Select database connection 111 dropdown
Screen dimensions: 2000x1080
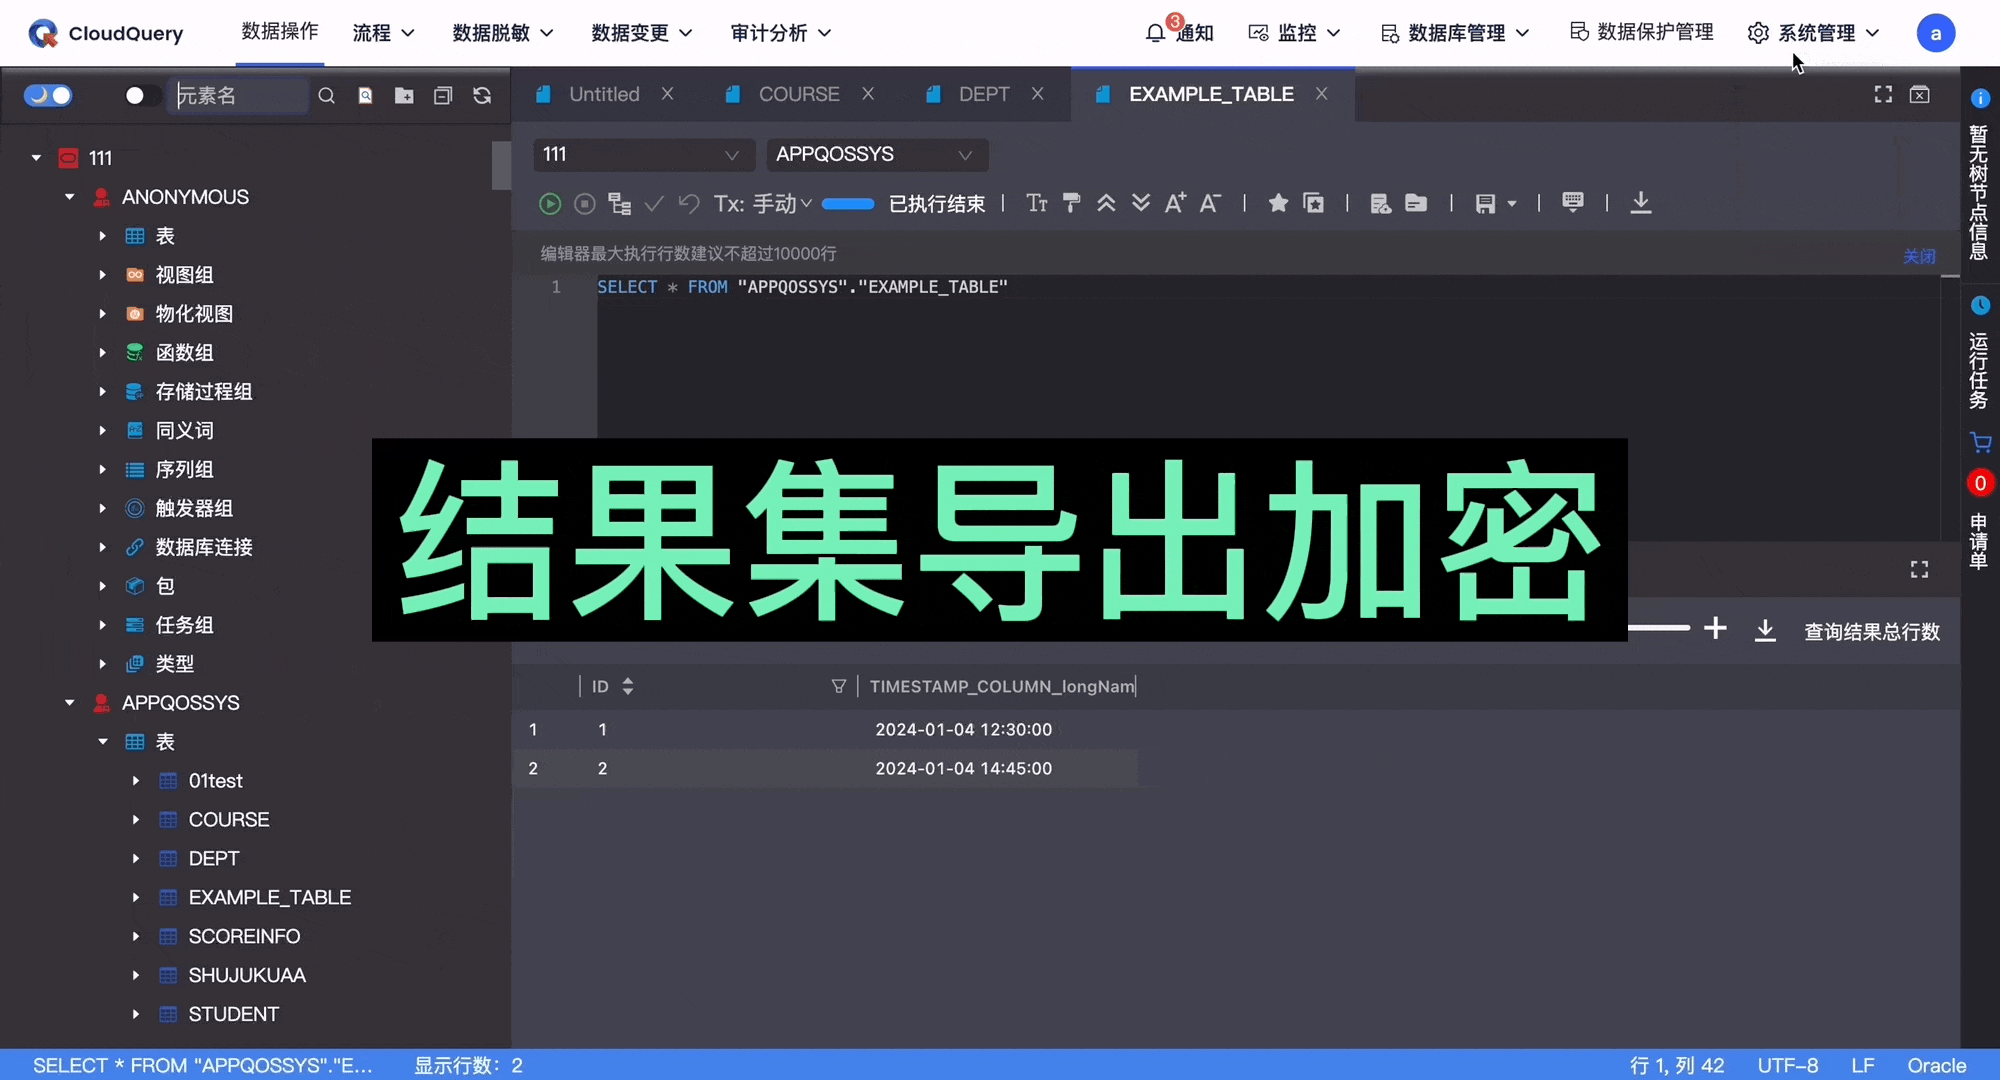click(642, 154)
